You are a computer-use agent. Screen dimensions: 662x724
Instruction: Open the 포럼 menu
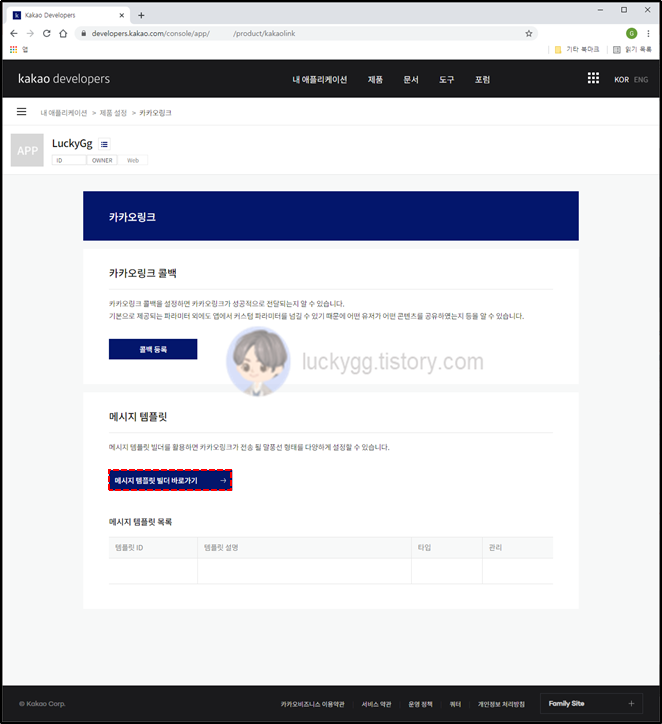click(482, 79)
